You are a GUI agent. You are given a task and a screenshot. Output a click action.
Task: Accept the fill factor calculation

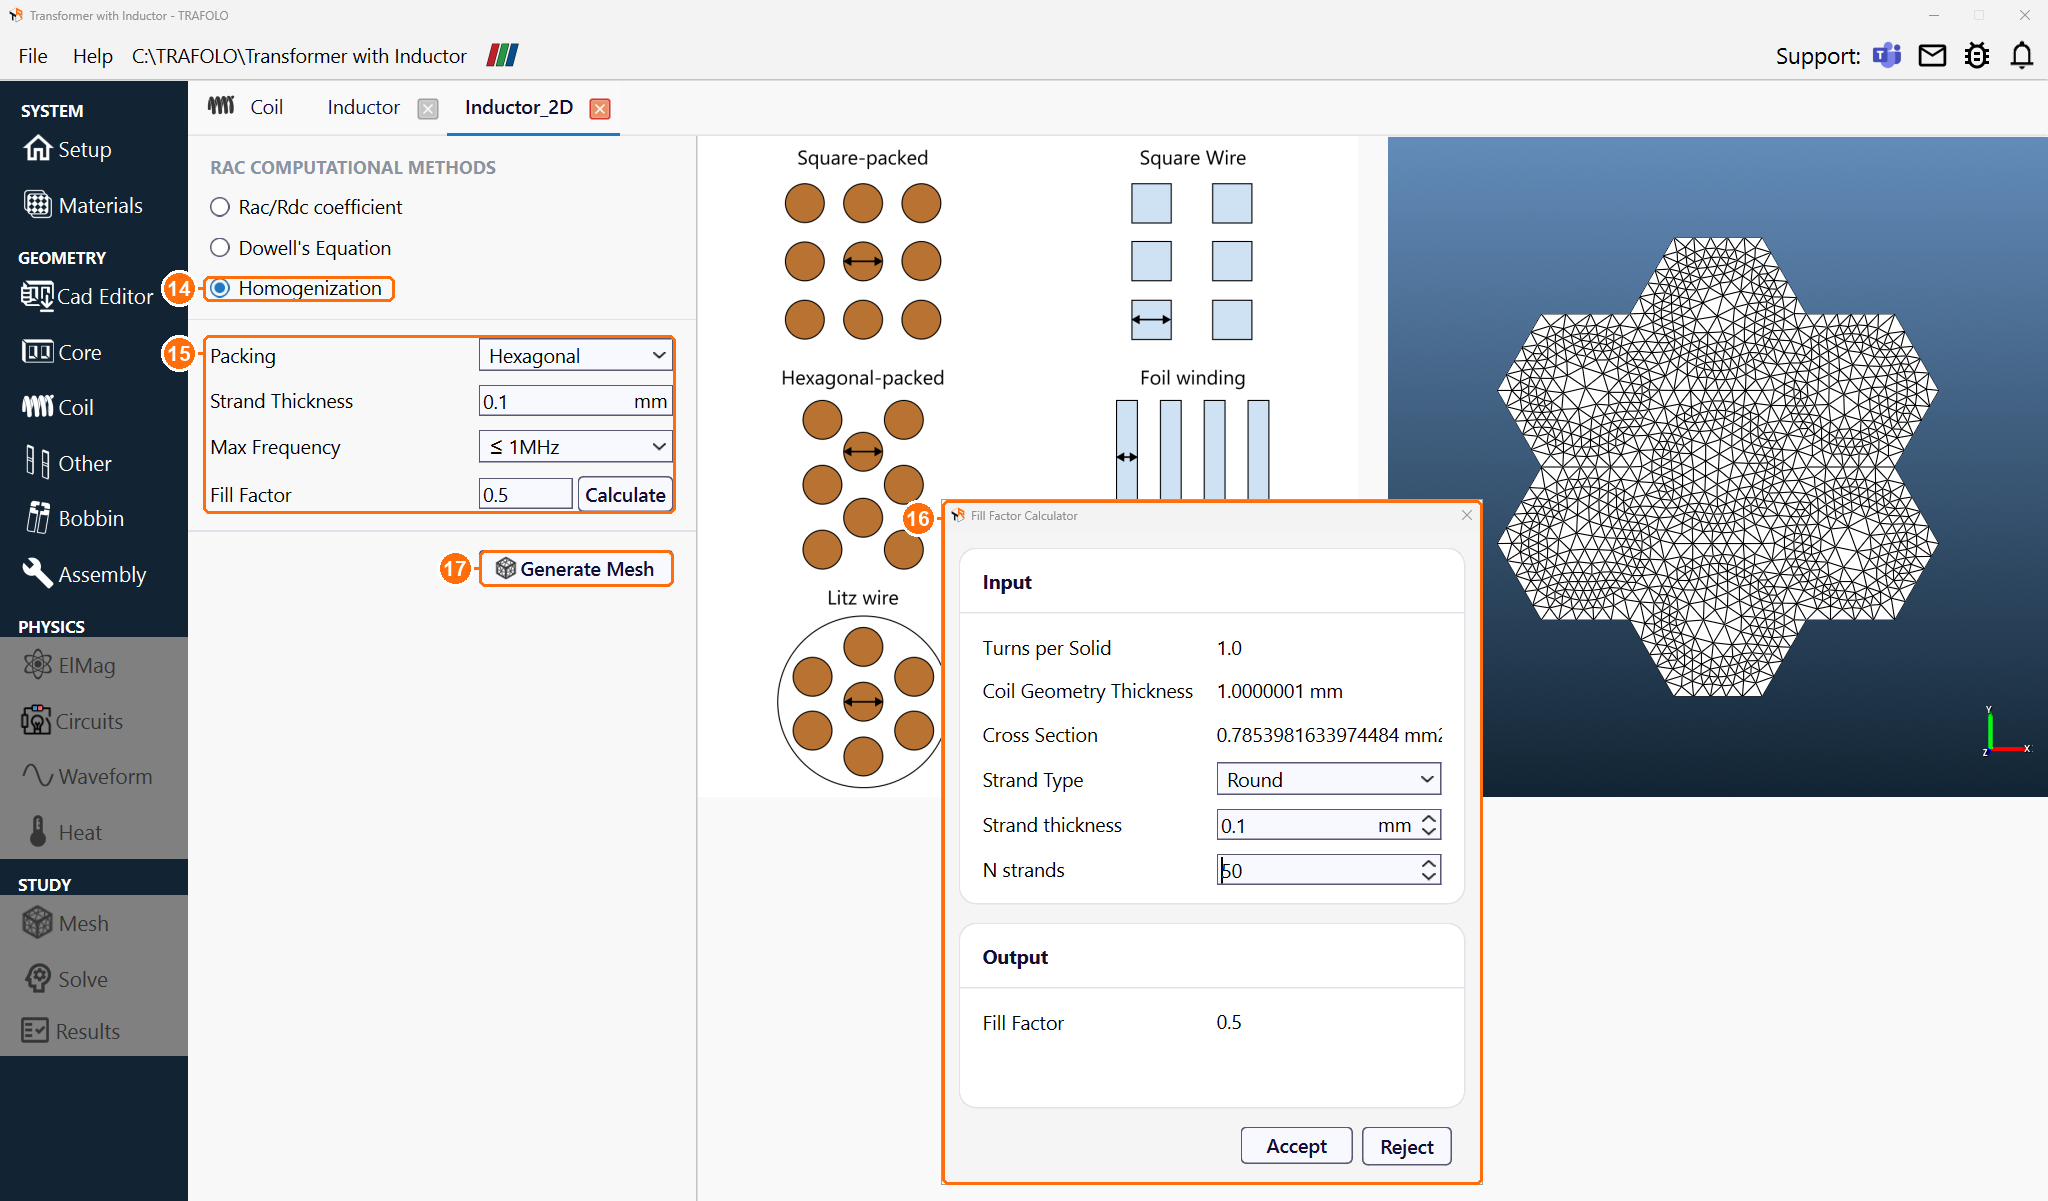click(1296, 1146)
